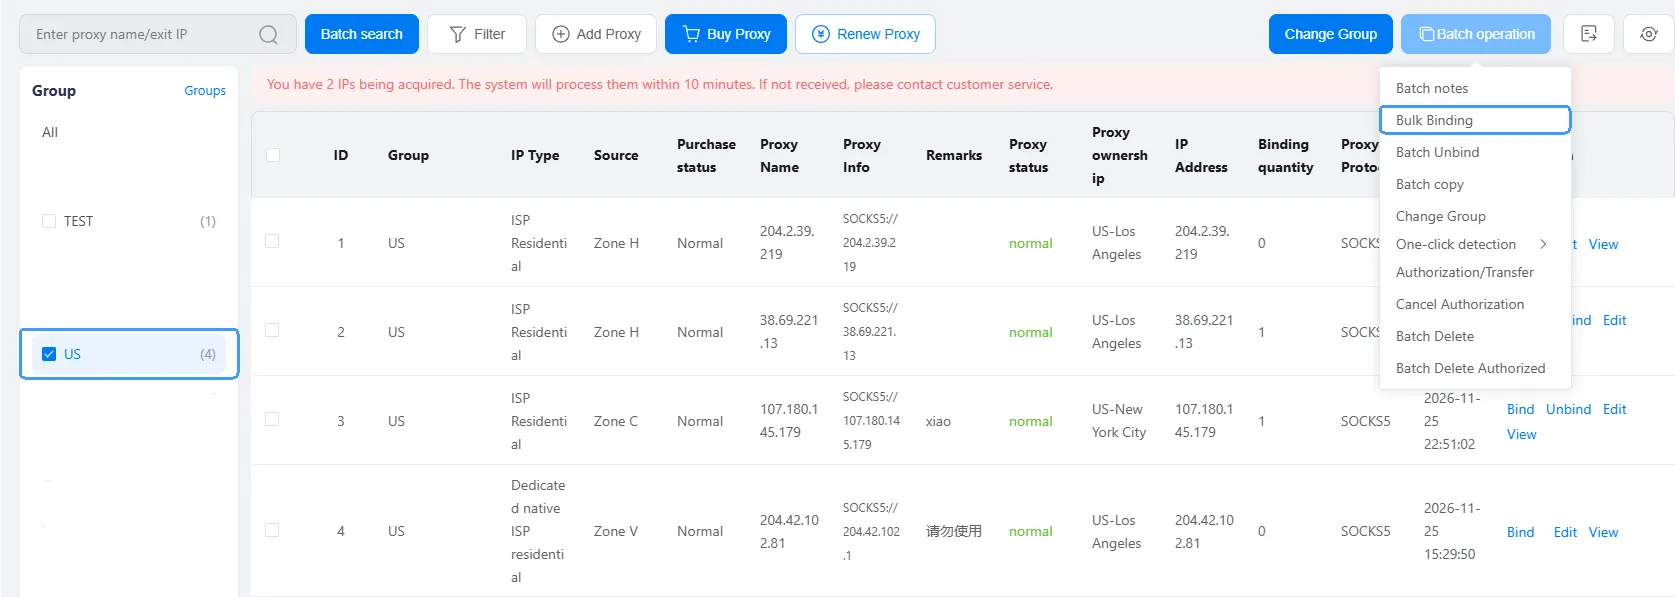The width and height of the screenshot is (1675, 597).
Task: Choose Bulk Binding menu item
Action: coord(1476,120)
